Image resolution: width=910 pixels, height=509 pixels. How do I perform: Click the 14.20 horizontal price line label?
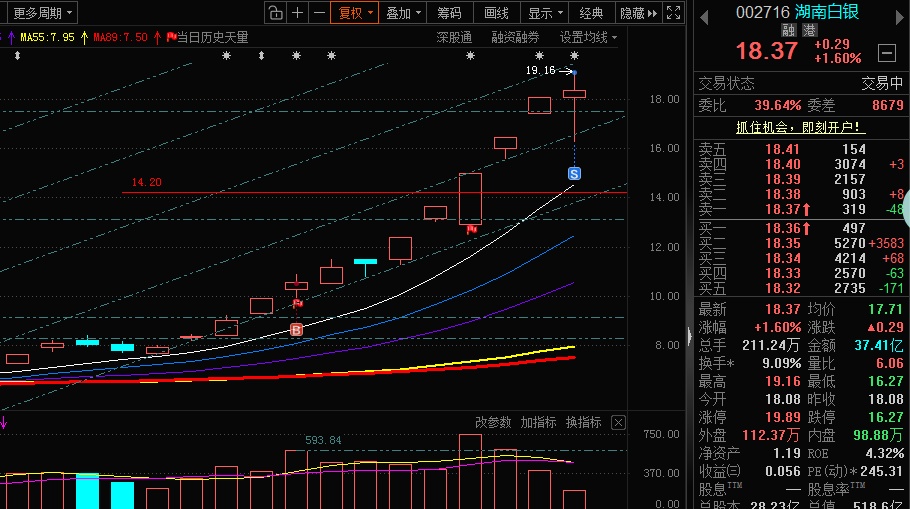coord(146,182)
